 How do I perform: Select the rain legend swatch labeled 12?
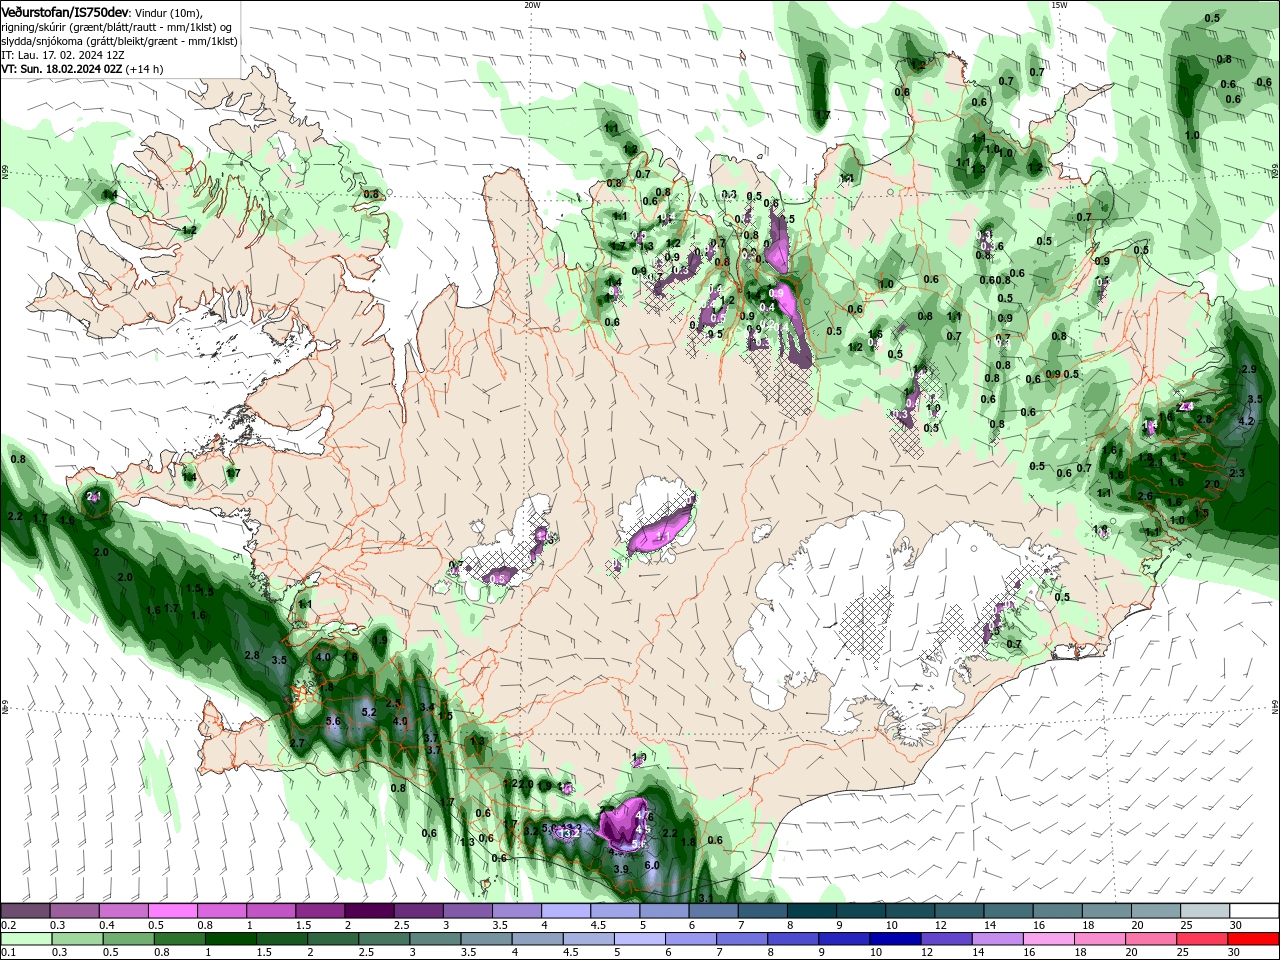[x=947, y=939]
